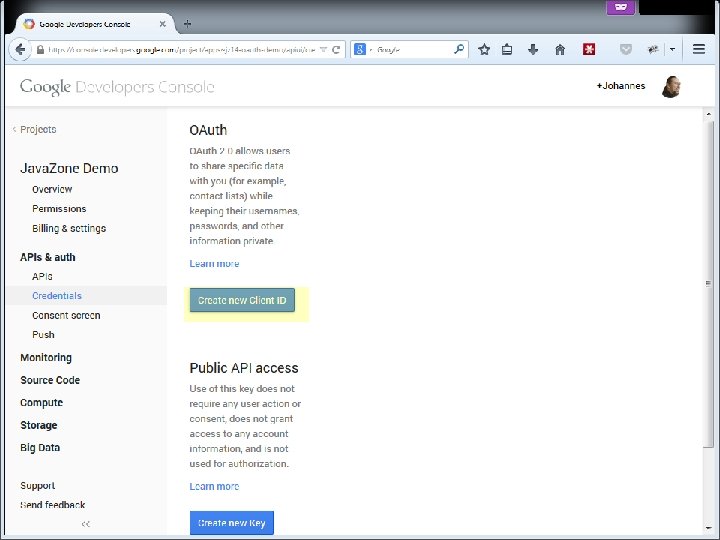Click the search magnifier icon

(x=458, y=49)
